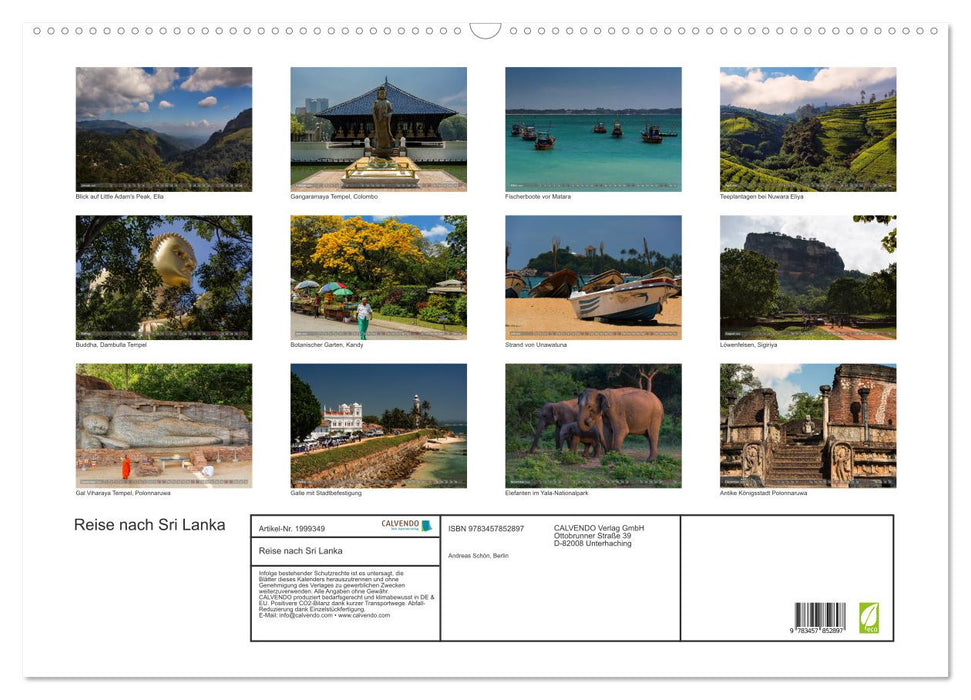Click the CALVENDO logo icon
Image resolution: width=971 pixels, height=700 pixels.
point(399,524)
